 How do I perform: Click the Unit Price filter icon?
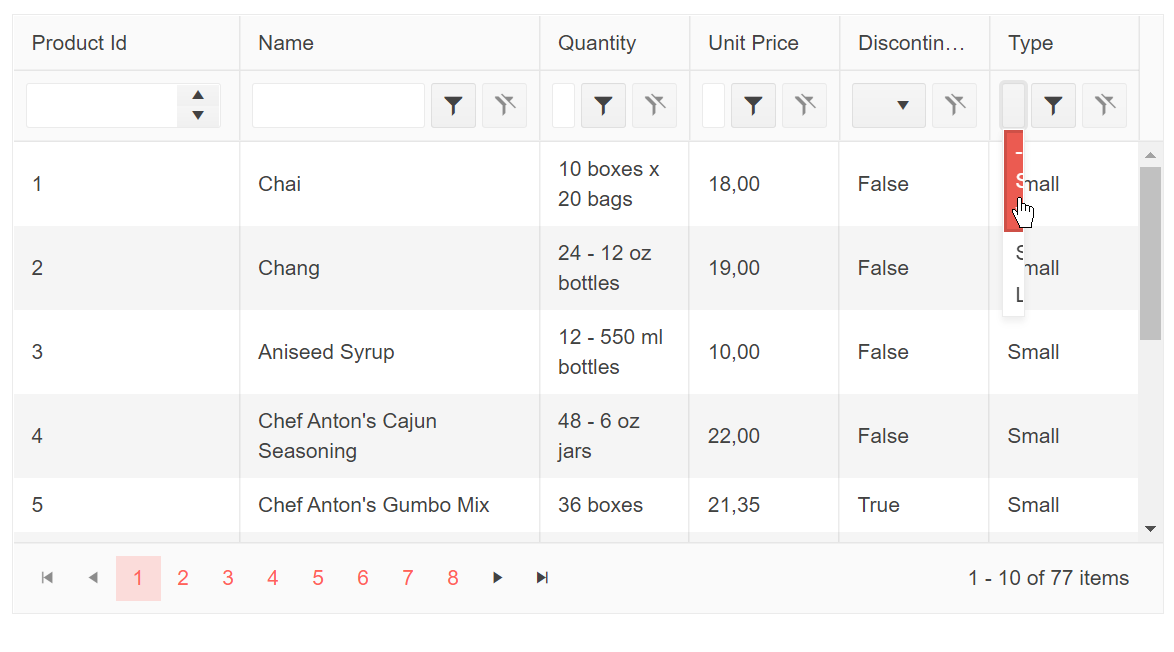pyautogui.click(x=753, y=105)
